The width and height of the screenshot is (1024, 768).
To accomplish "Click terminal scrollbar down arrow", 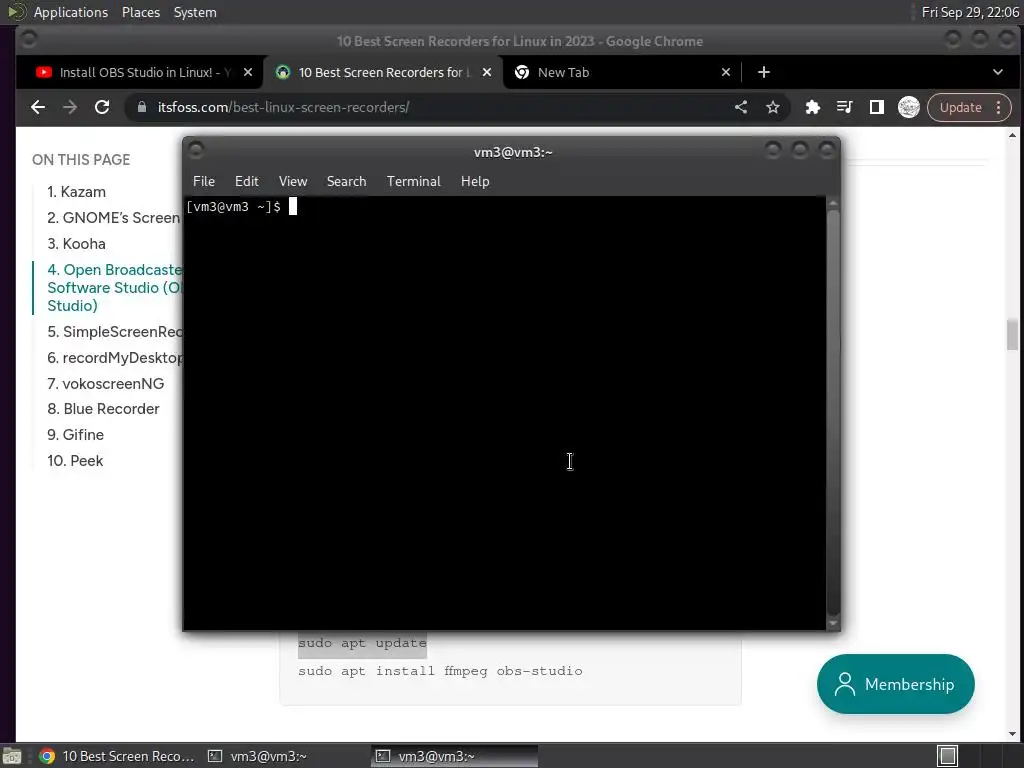I will coord(833,624).
